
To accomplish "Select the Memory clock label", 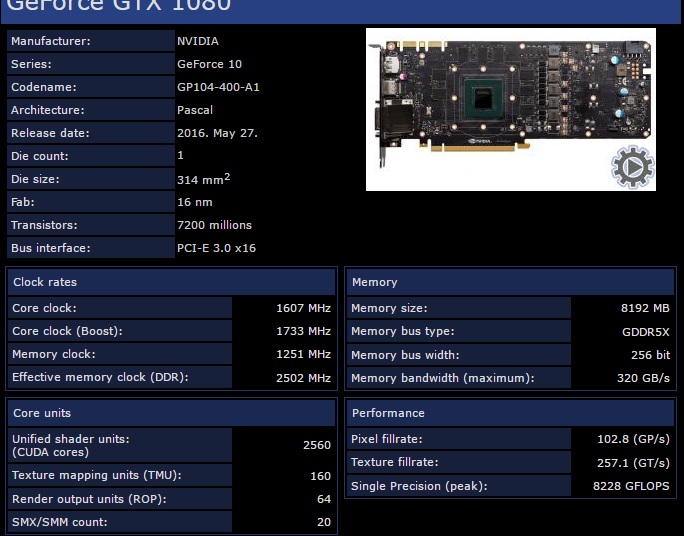I will (x=54, y=354).
